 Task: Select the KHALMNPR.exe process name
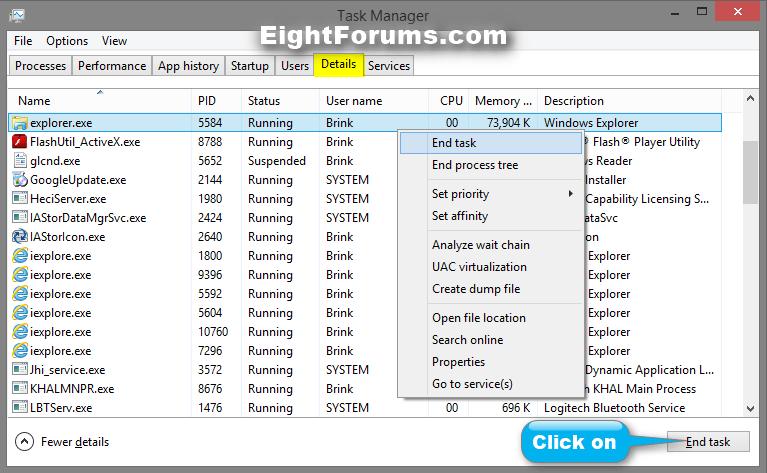(x=72, y=389)
